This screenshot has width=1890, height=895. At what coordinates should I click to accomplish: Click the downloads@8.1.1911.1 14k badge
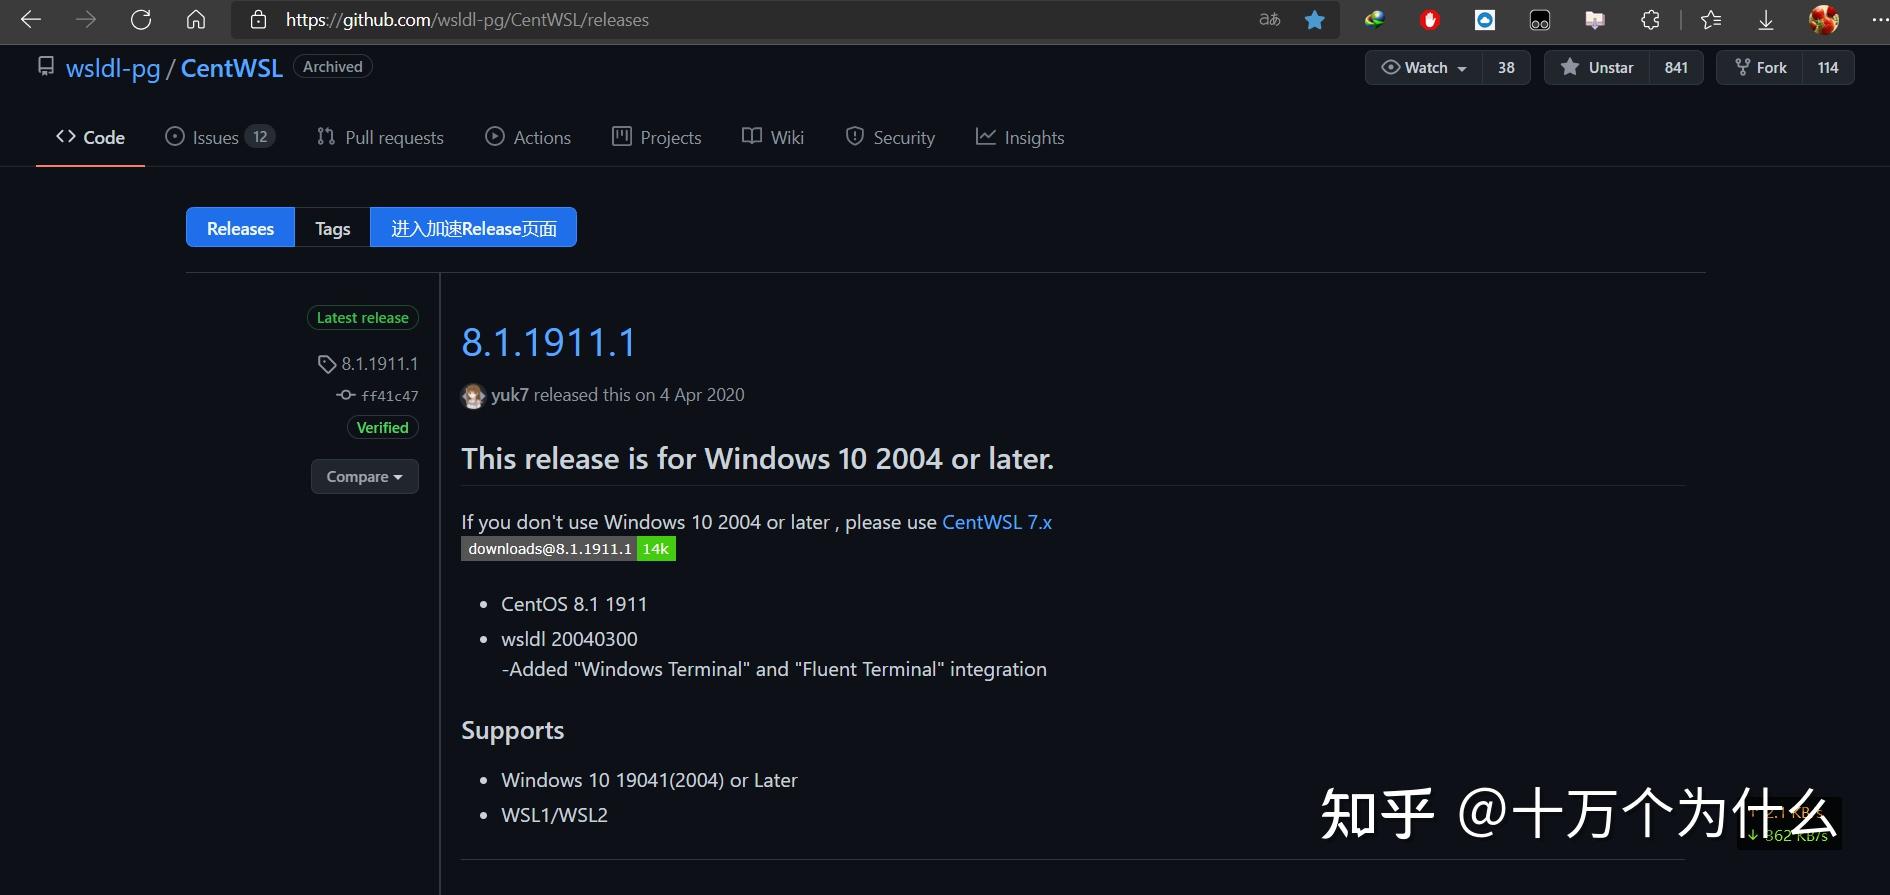tap(568, 548)
